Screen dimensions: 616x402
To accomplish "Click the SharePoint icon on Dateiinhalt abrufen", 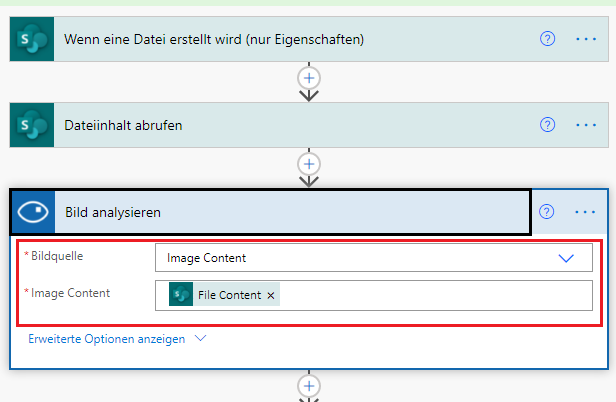I will click(x=32, y=125).
